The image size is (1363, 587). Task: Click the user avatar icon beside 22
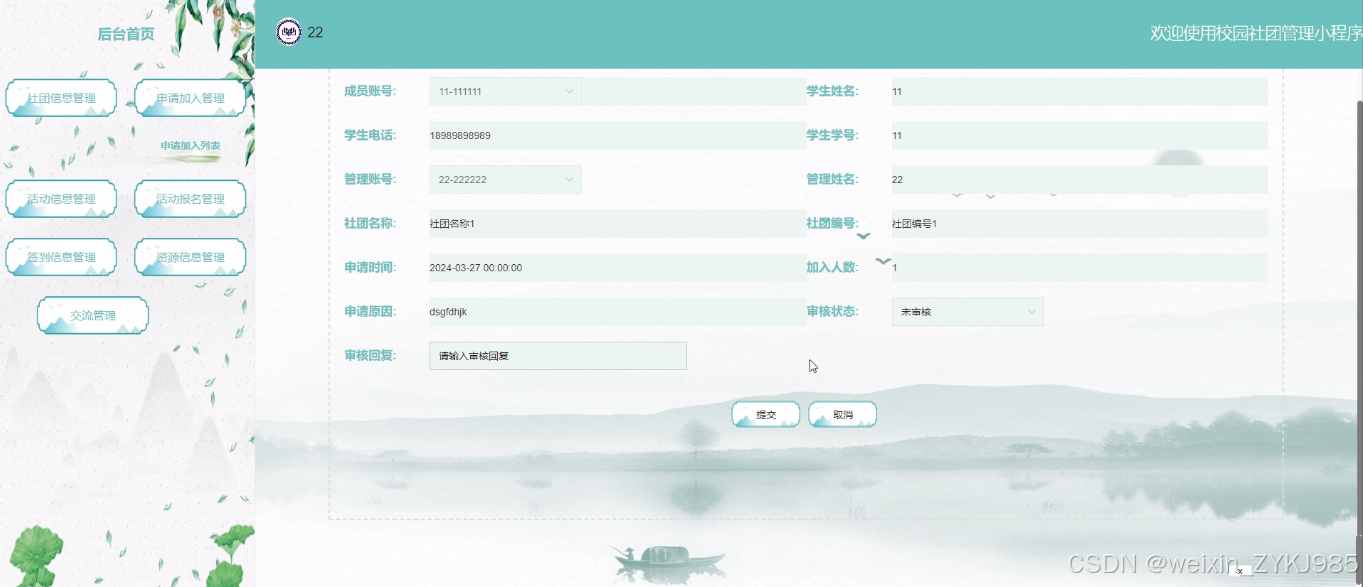click(x=288, y=32)
